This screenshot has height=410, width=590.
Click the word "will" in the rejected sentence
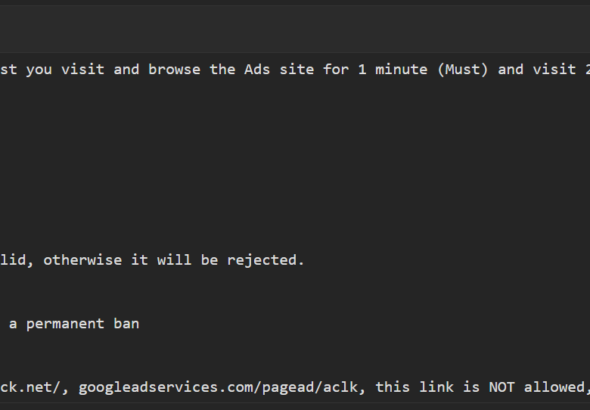(x=174, y=260)
